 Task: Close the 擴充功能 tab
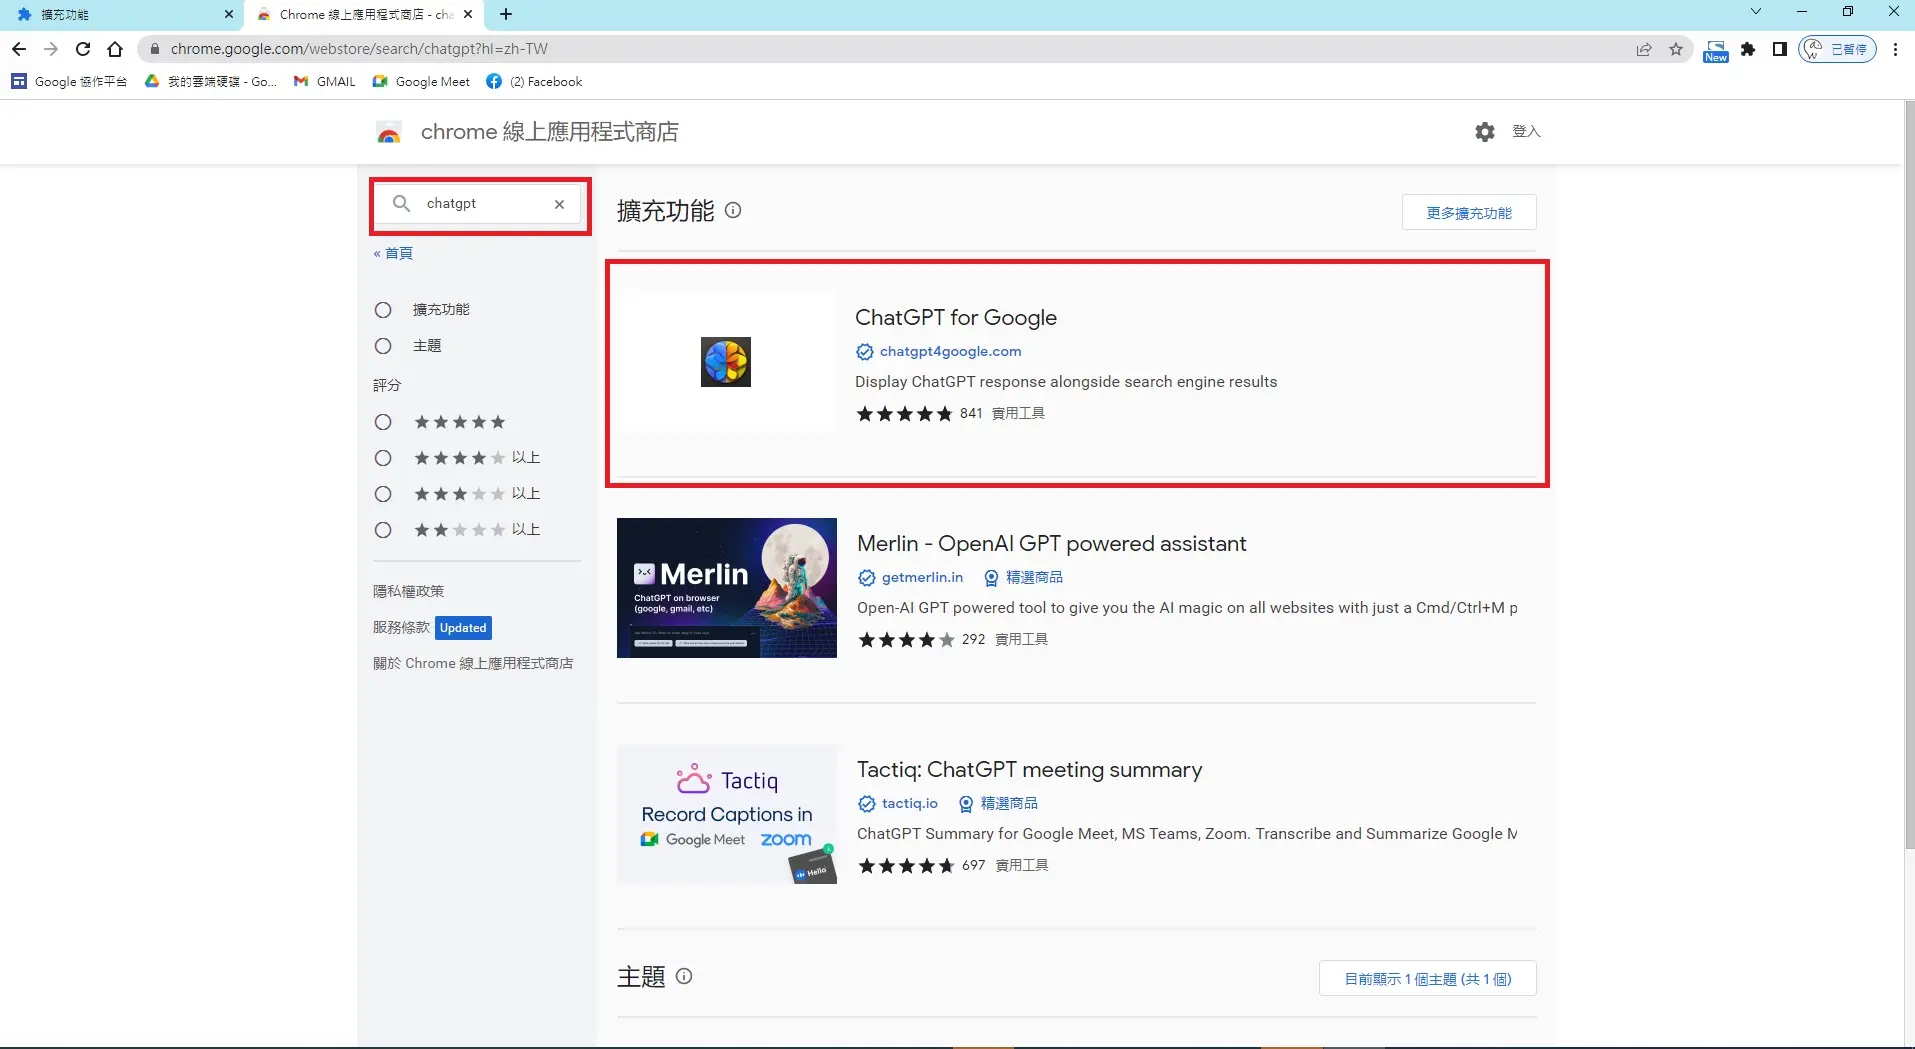coord(228,14)
